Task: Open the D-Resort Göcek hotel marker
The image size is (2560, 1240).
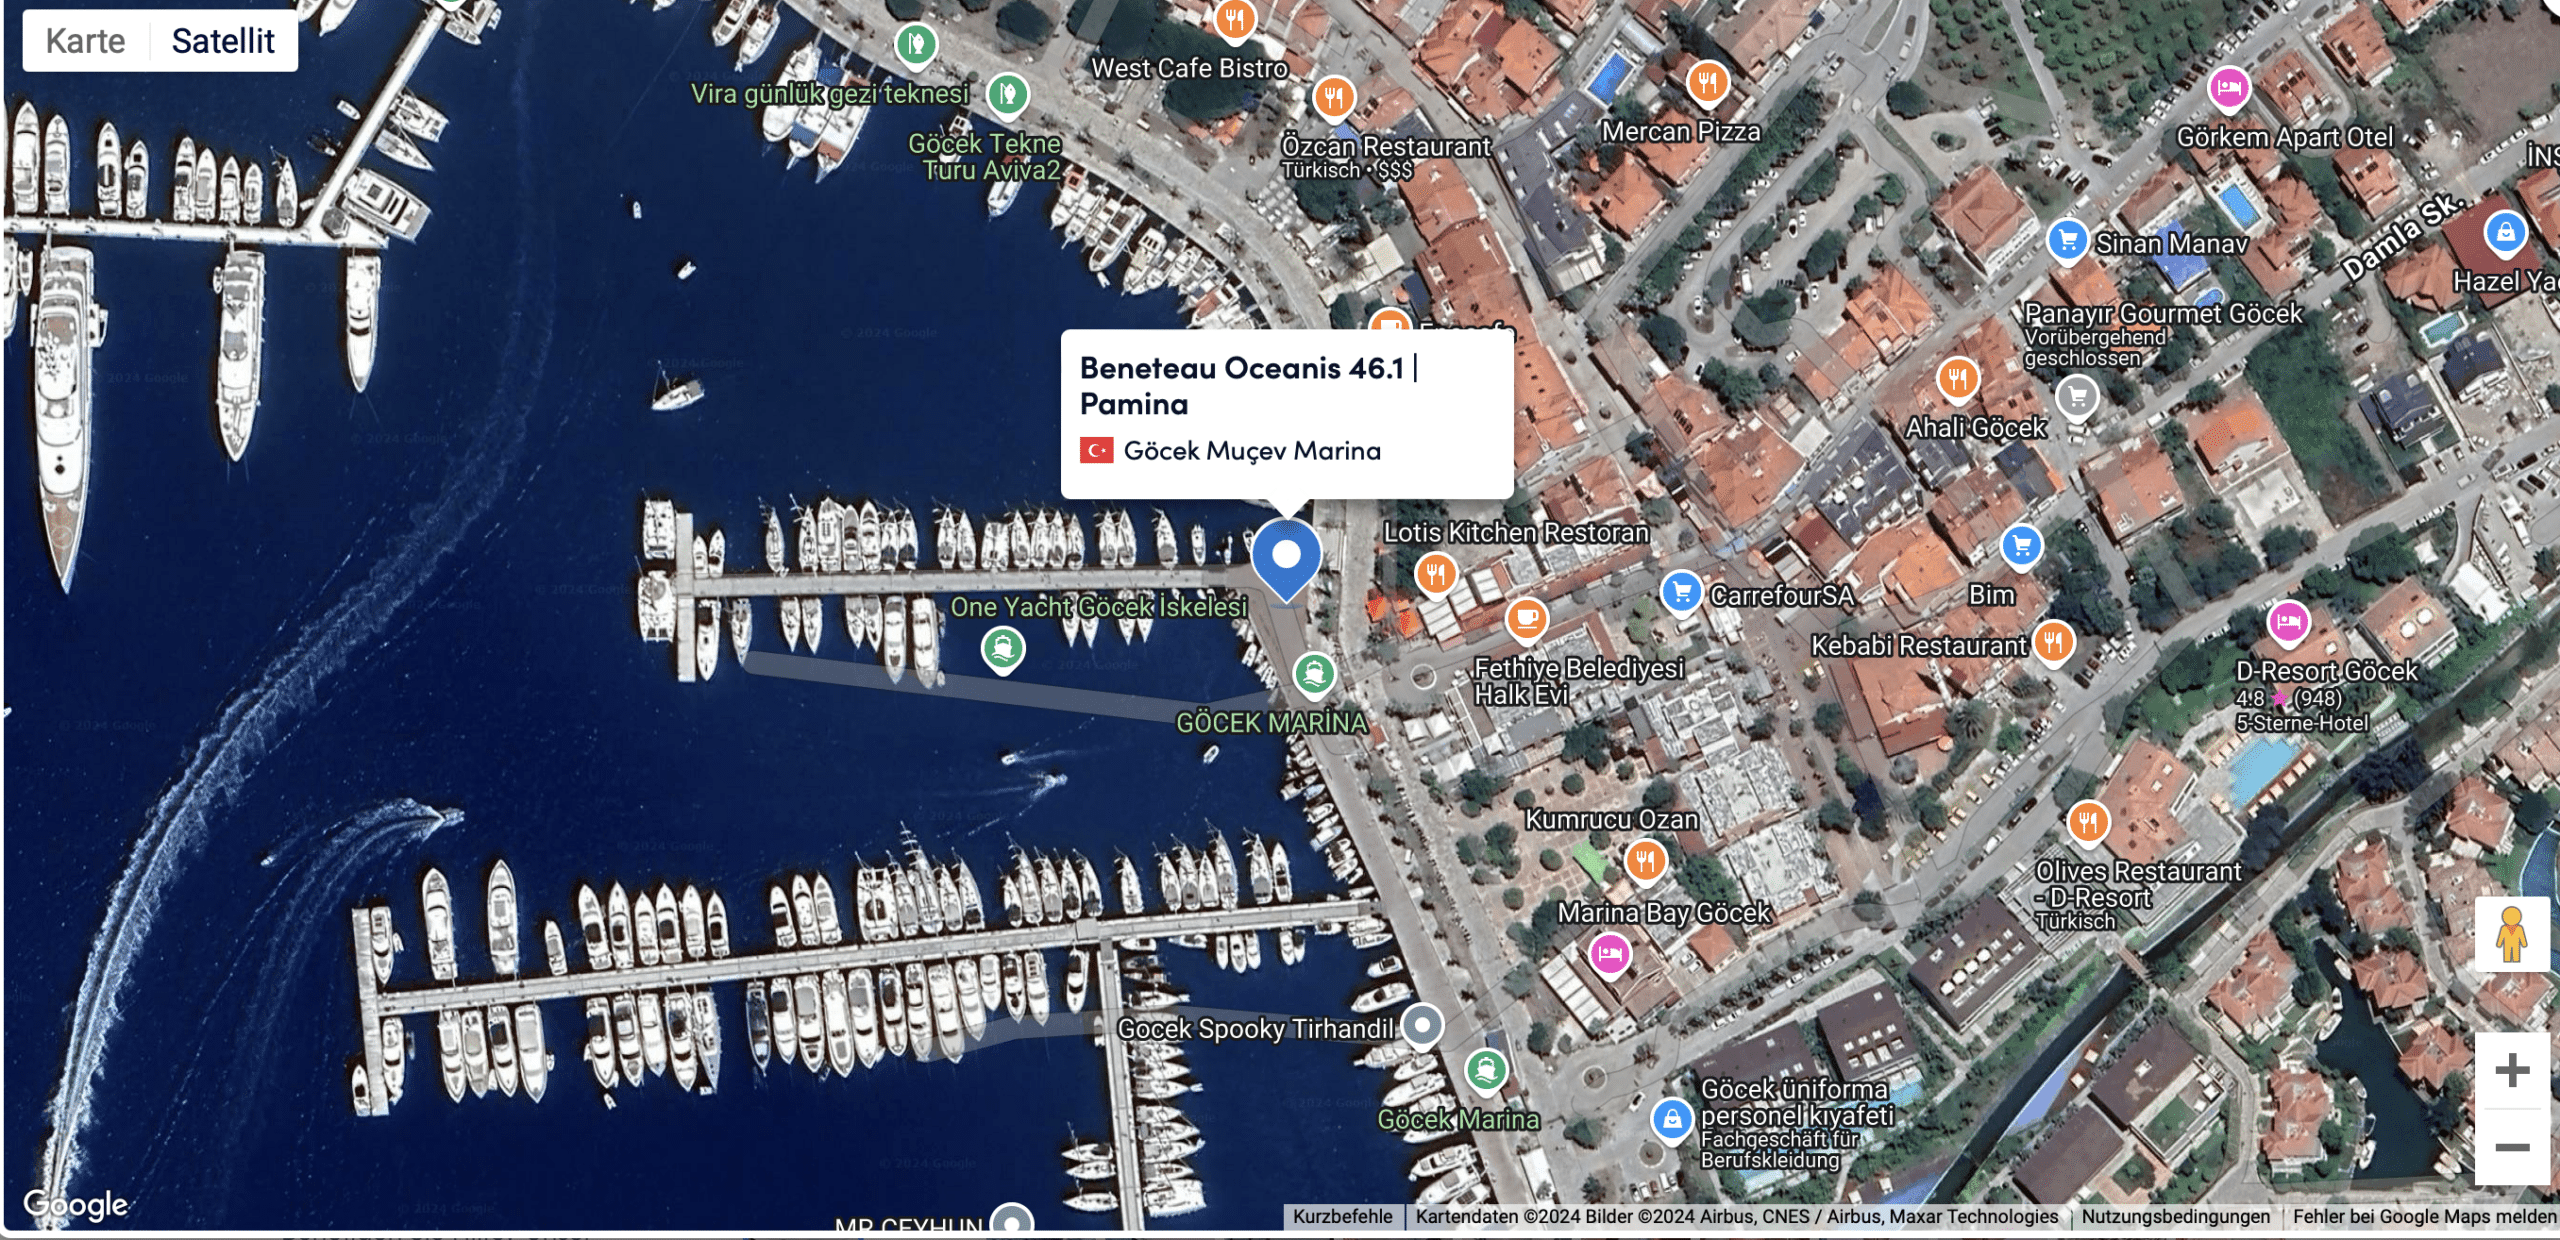Action: point(2288,623)
